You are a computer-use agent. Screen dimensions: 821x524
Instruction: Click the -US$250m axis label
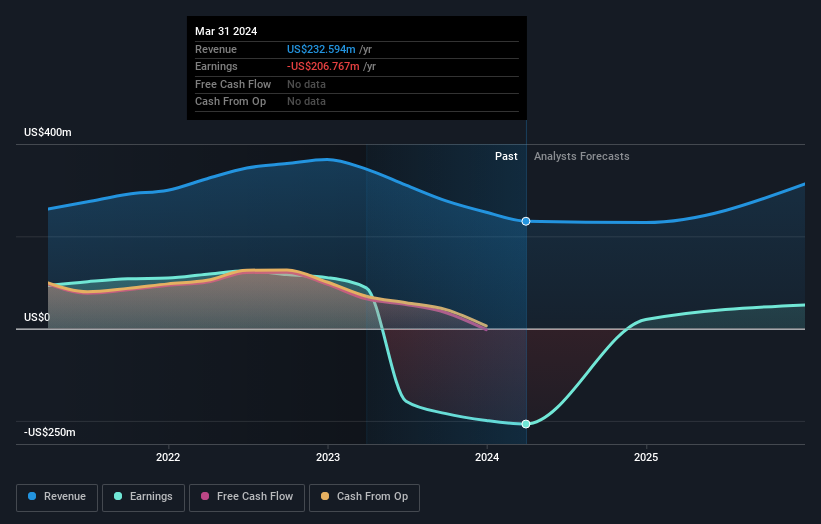[x=50, y=432]
